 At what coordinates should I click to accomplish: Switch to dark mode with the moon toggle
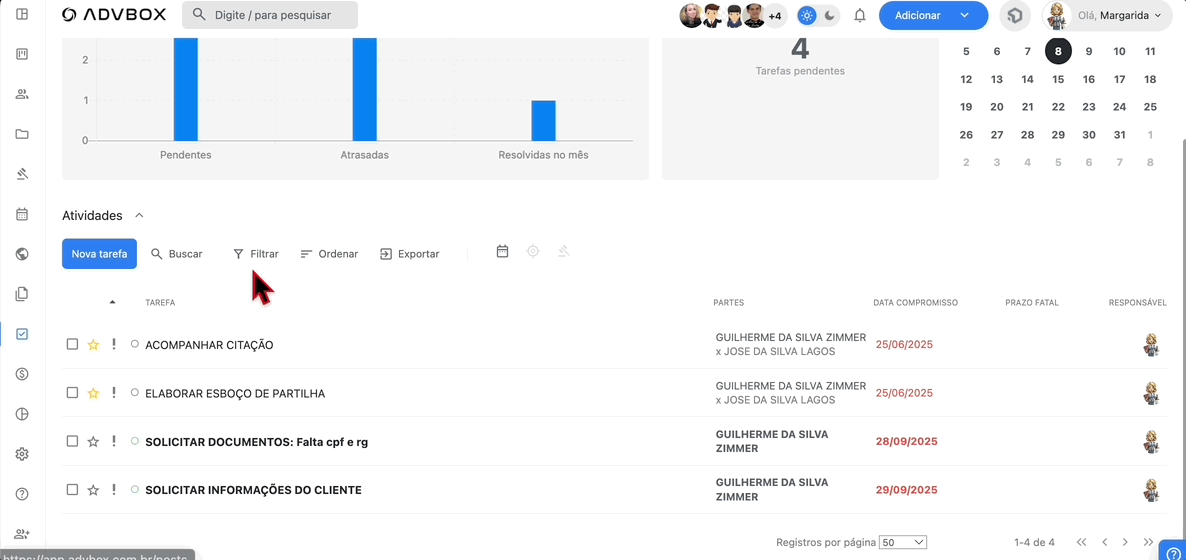829,16
